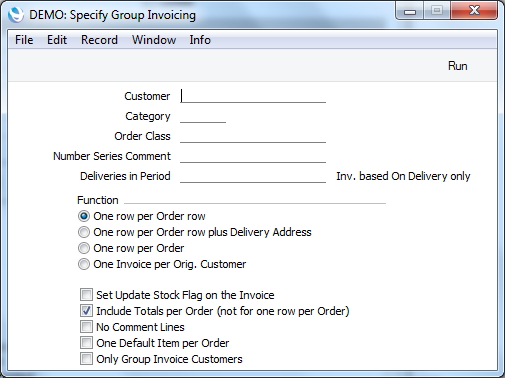
Task: Open the Window menu
Action: pyautogui.click(x=154, y=40)
